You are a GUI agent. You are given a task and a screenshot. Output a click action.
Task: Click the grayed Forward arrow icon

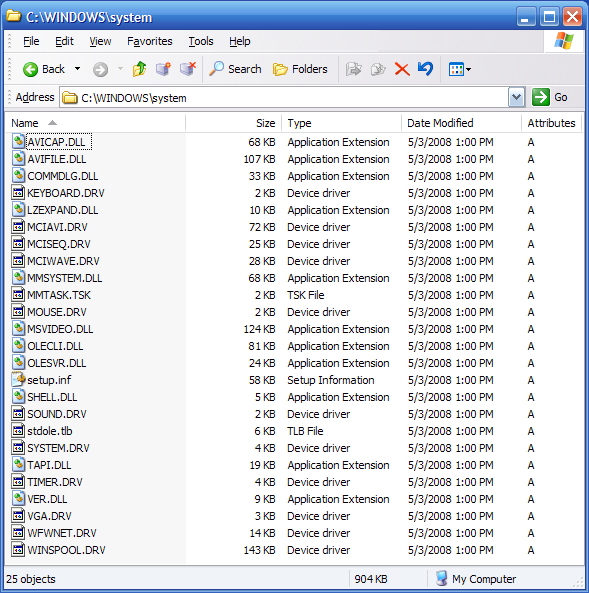coord(100,70)
